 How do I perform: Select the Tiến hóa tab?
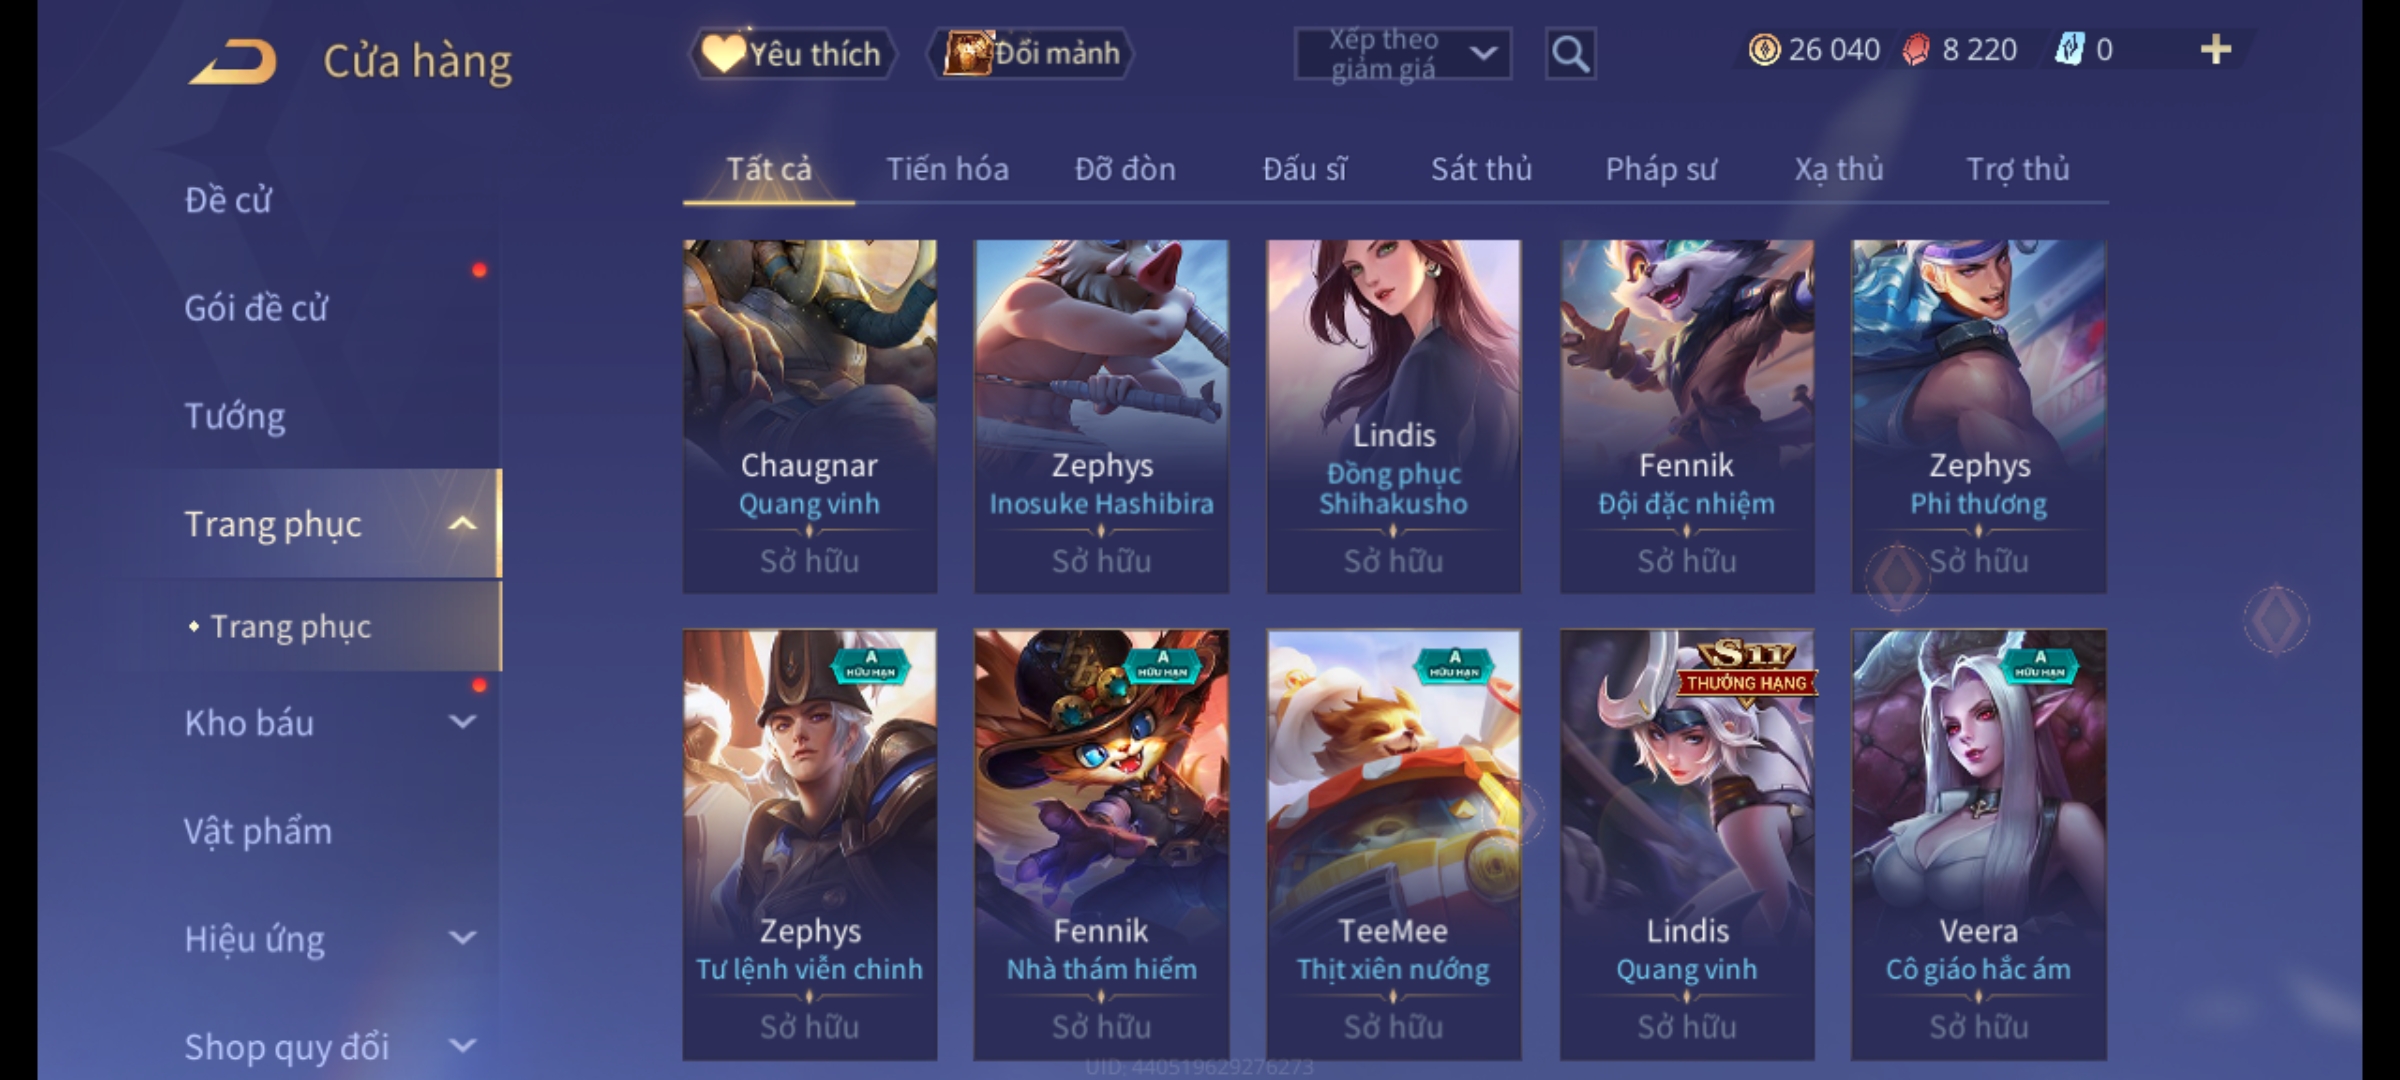[x=947, y=169]
